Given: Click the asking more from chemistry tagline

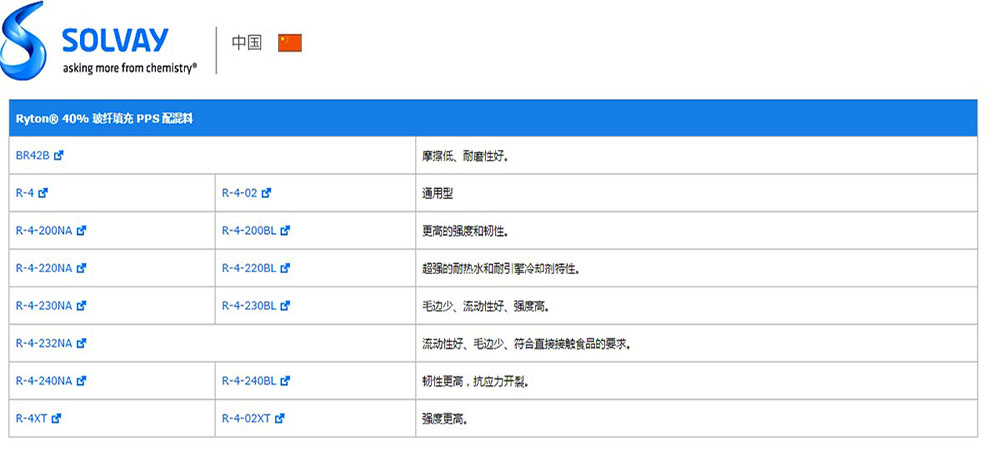Looking at the screenshot, I should click(130, 68).
